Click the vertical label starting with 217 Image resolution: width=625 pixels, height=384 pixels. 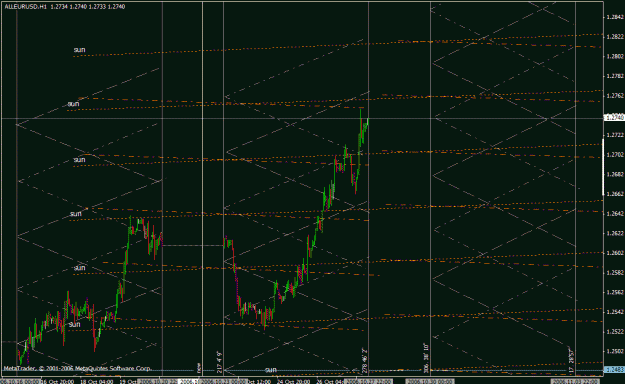click(219, 362)
